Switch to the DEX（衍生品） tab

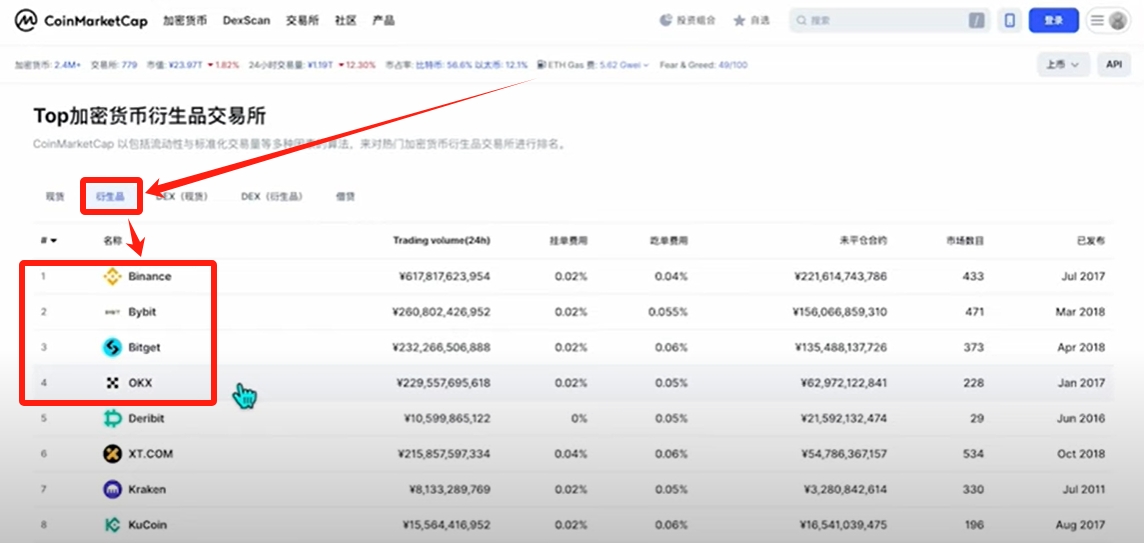click(x=271, y=196)
